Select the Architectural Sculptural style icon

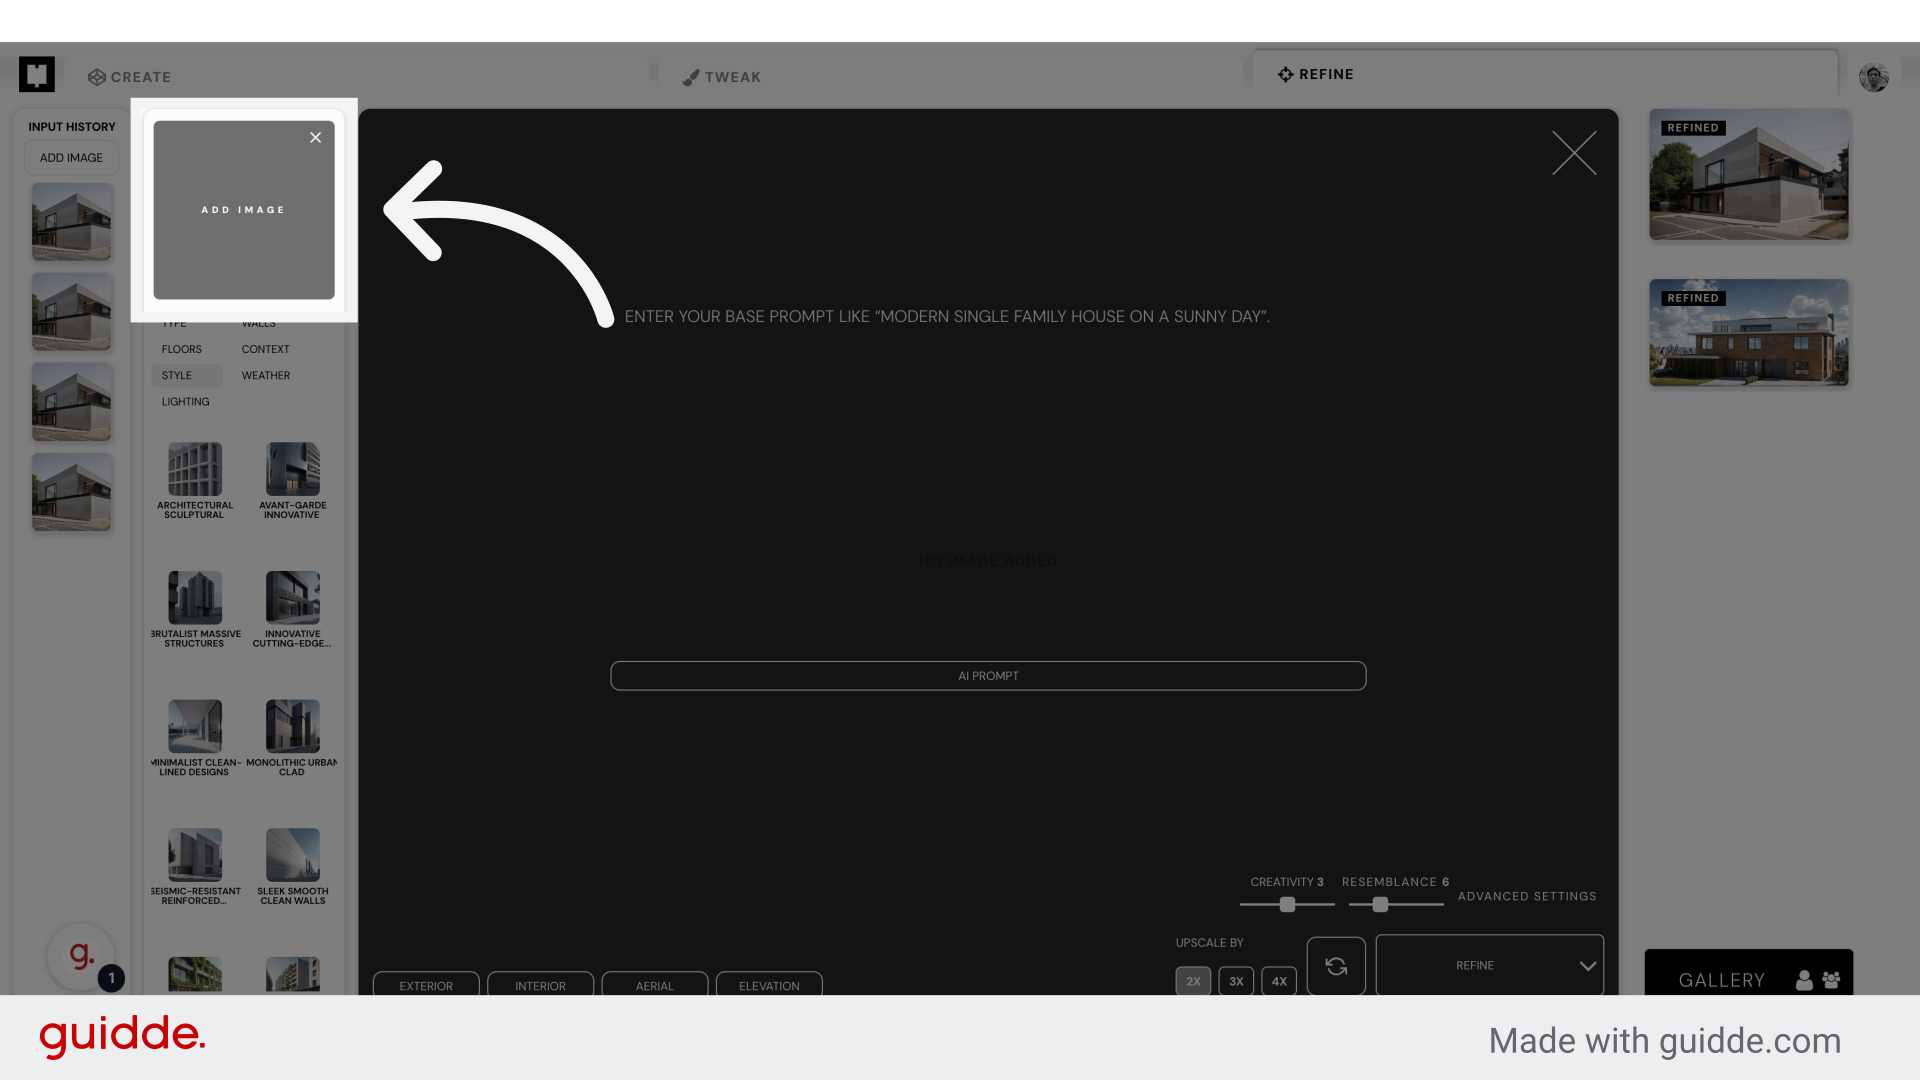pyautogui.click(x=195, y=470)
